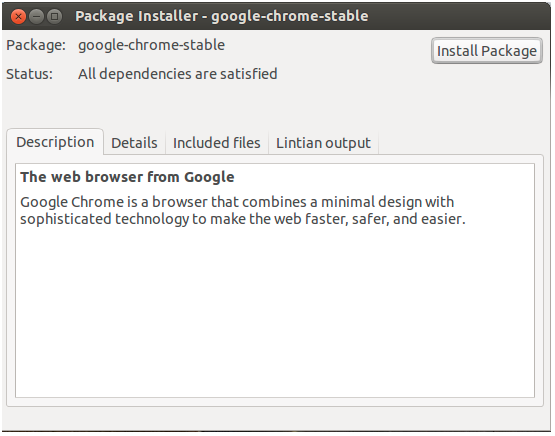Click the Package Installer title bar text
The image size is (555, 436).
click(222, 16)
